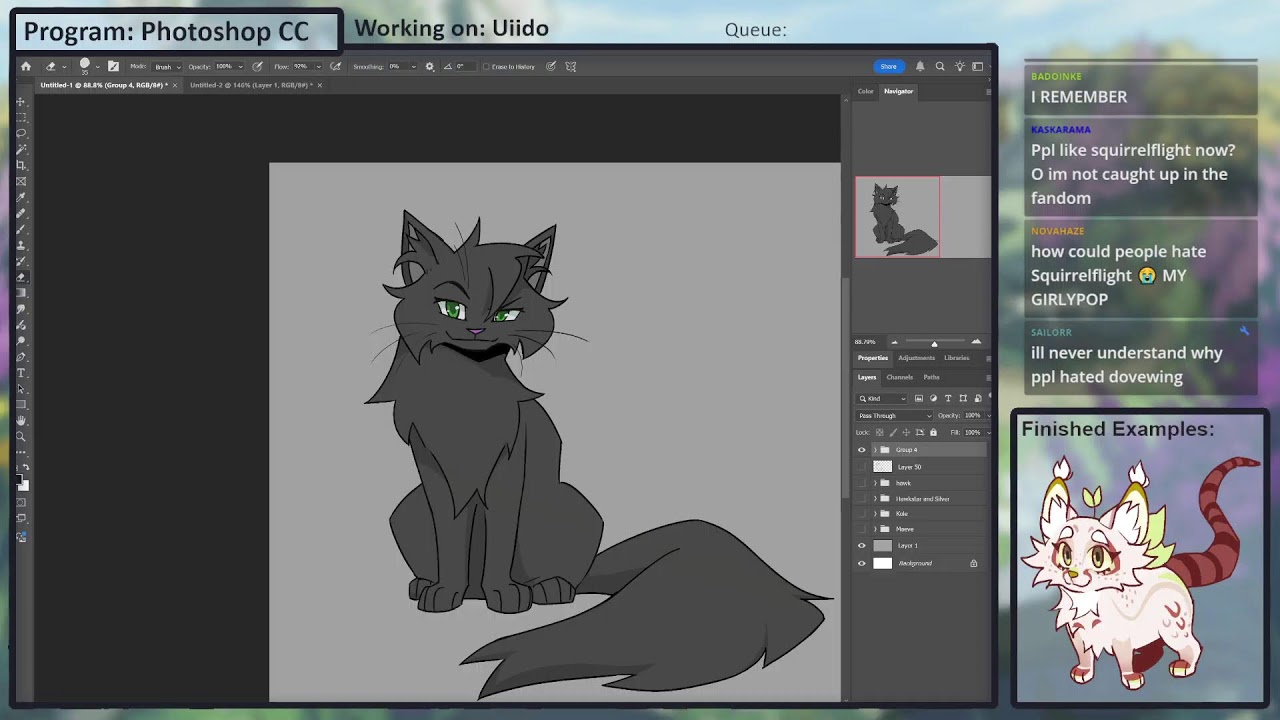
Task: Open the layer filter Kind dropdown
Action: coord(881,398)
